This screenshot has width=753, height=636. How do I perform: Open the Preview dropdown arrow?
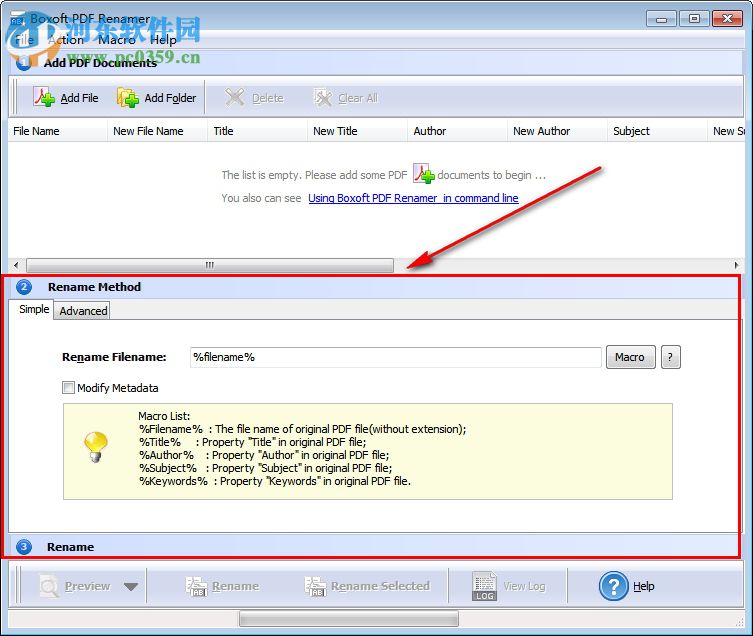point(131,586)
